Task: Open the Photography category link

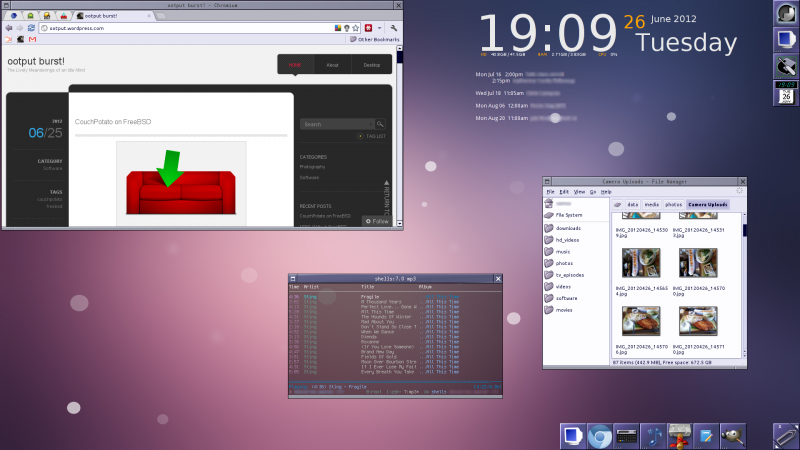Action: [312, 167]
